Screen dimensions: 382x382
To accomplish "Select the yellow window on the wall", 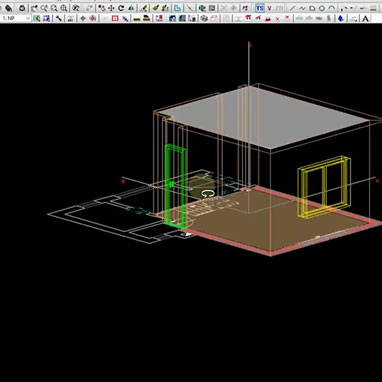I will tap(324, 187).
